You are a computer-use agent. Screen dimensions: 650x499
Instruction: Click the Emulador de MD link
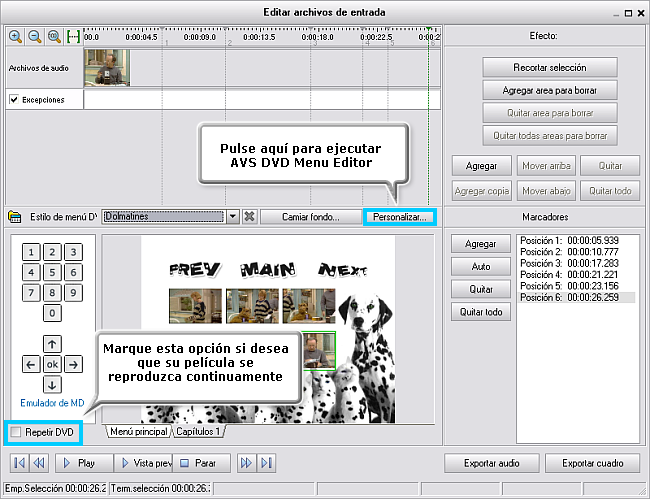tap(52, 402)
